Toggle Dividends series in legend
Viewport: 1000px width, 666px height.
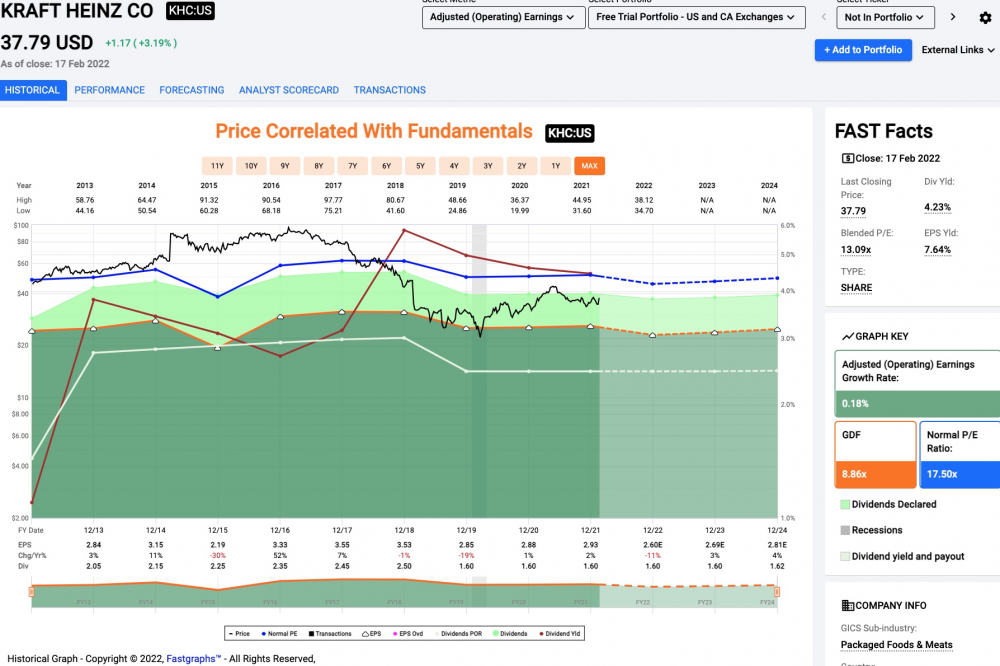click(x=510, y=633)
